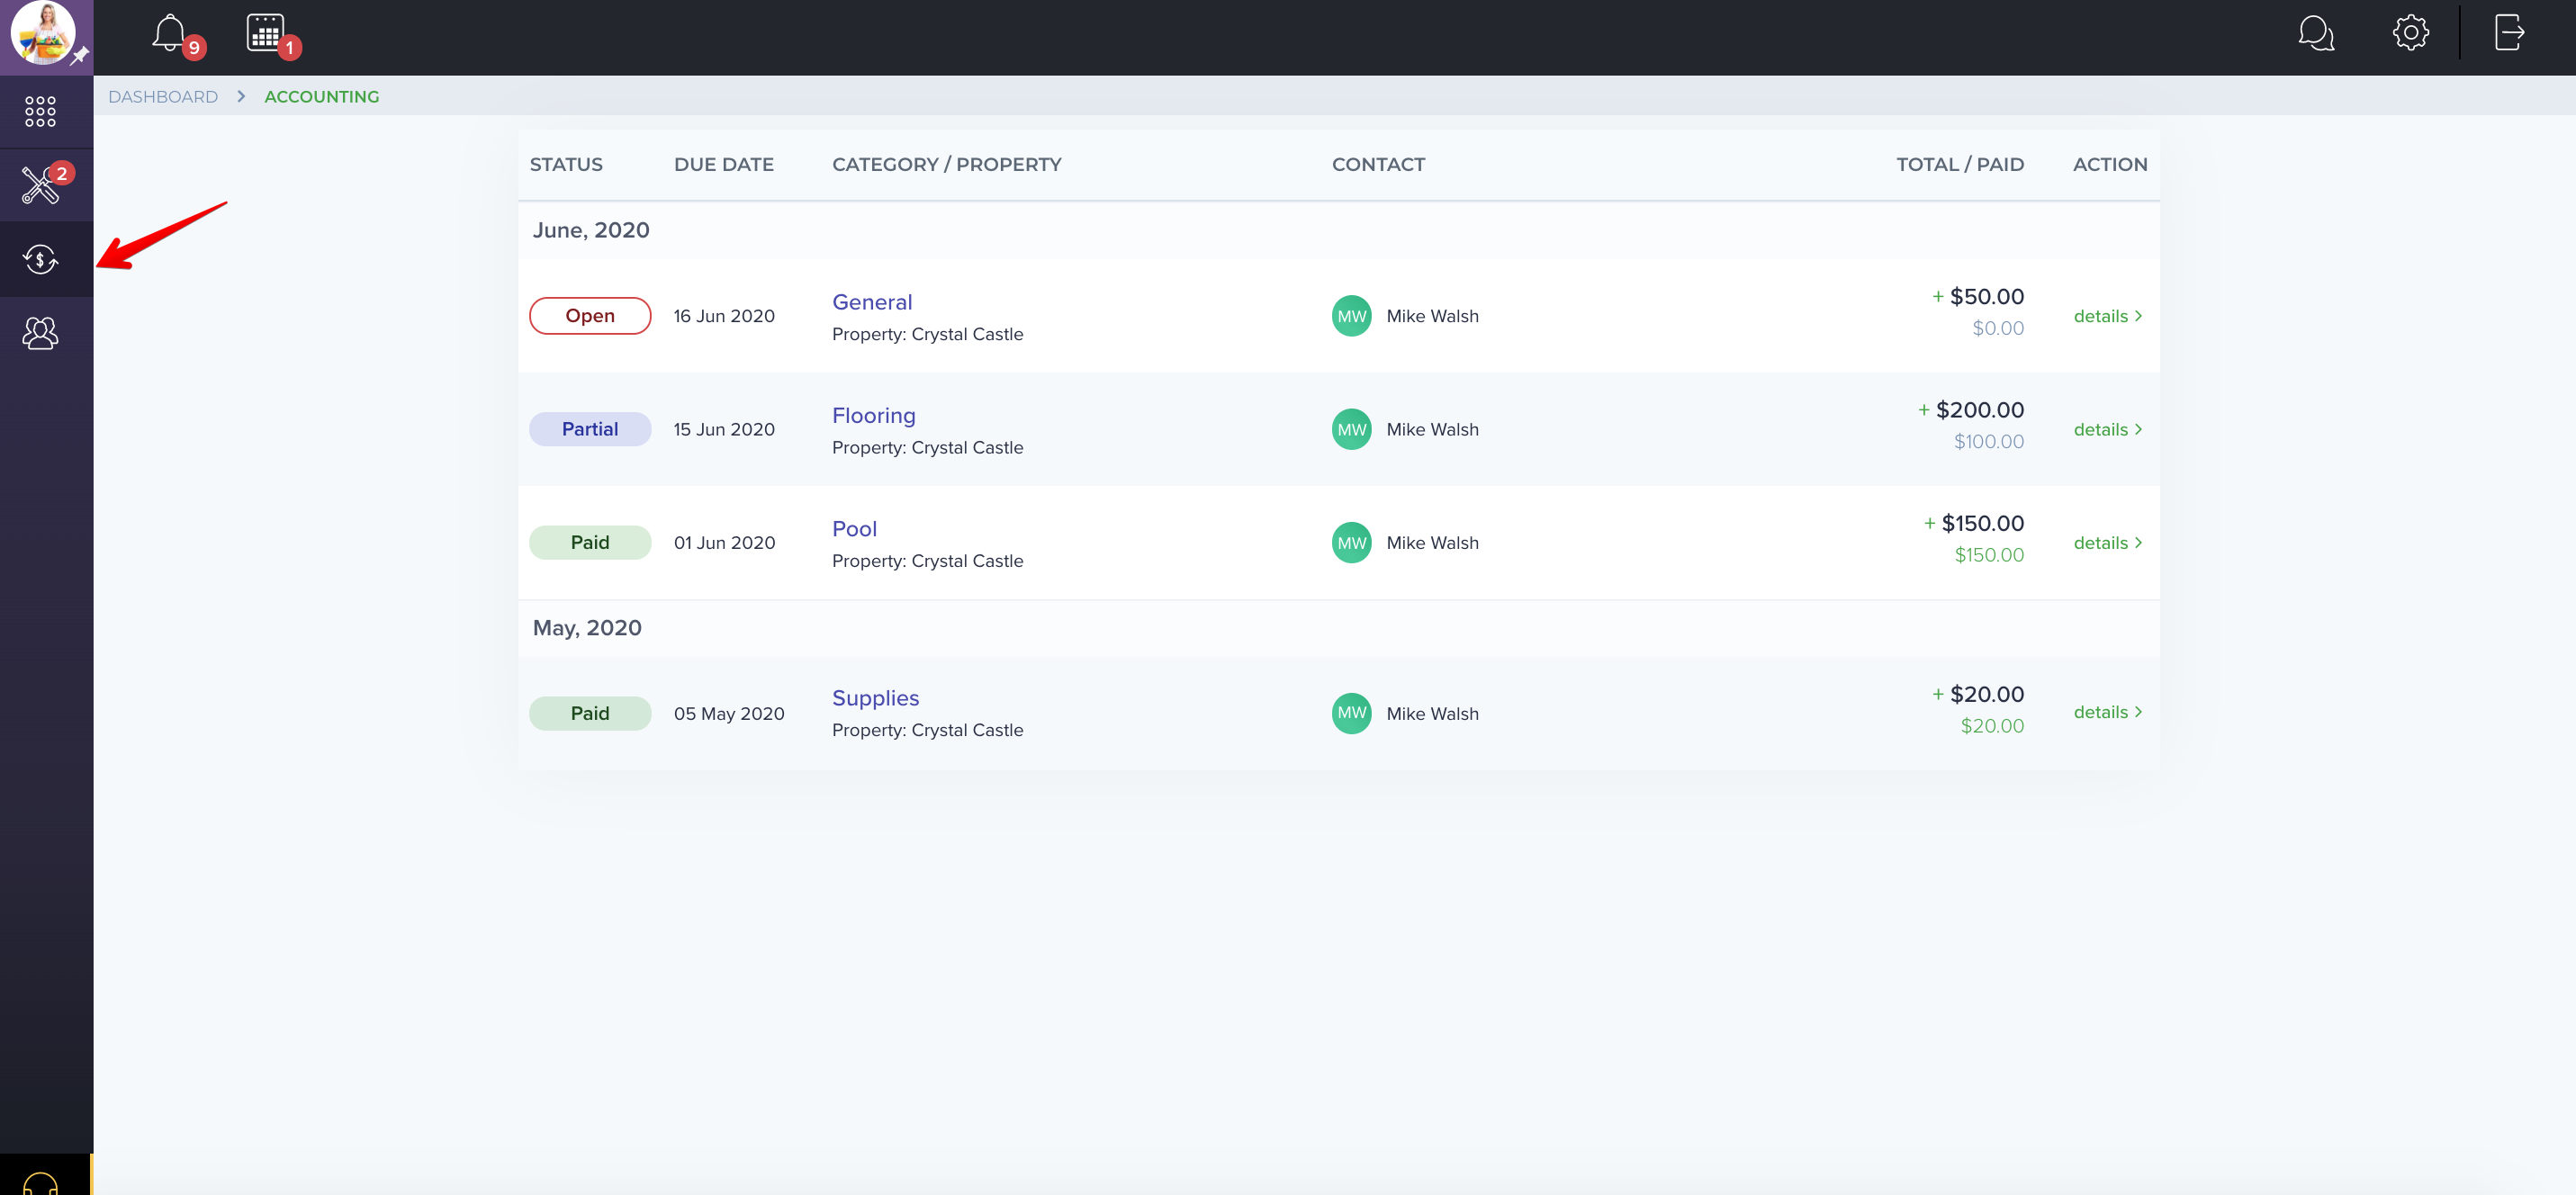Open the General category link

(x=871, y=302)
